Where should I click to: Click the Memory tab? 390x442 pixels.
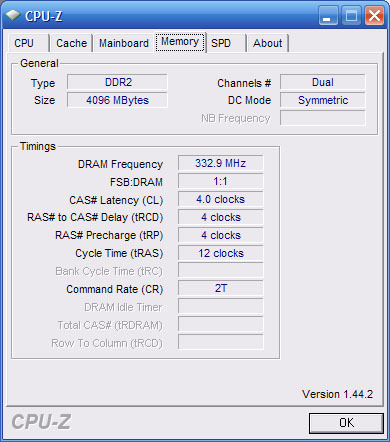[180, 42]
